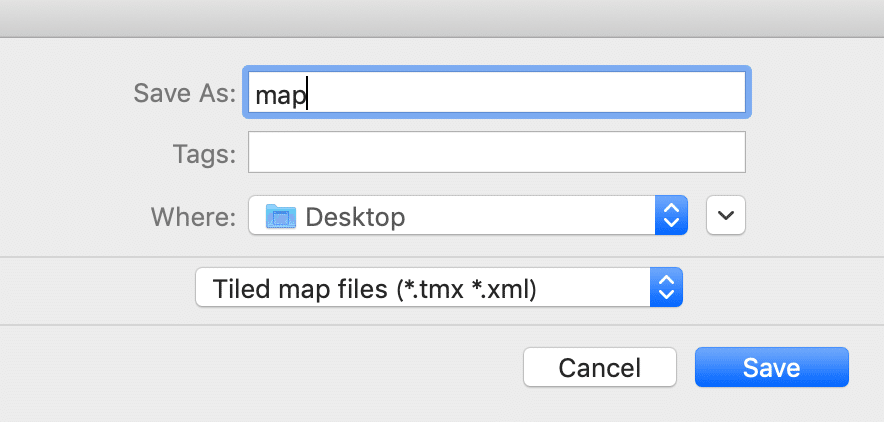Click the right end of the Tags field
This screenshot has width=884, height=422.
click(725, 153)
